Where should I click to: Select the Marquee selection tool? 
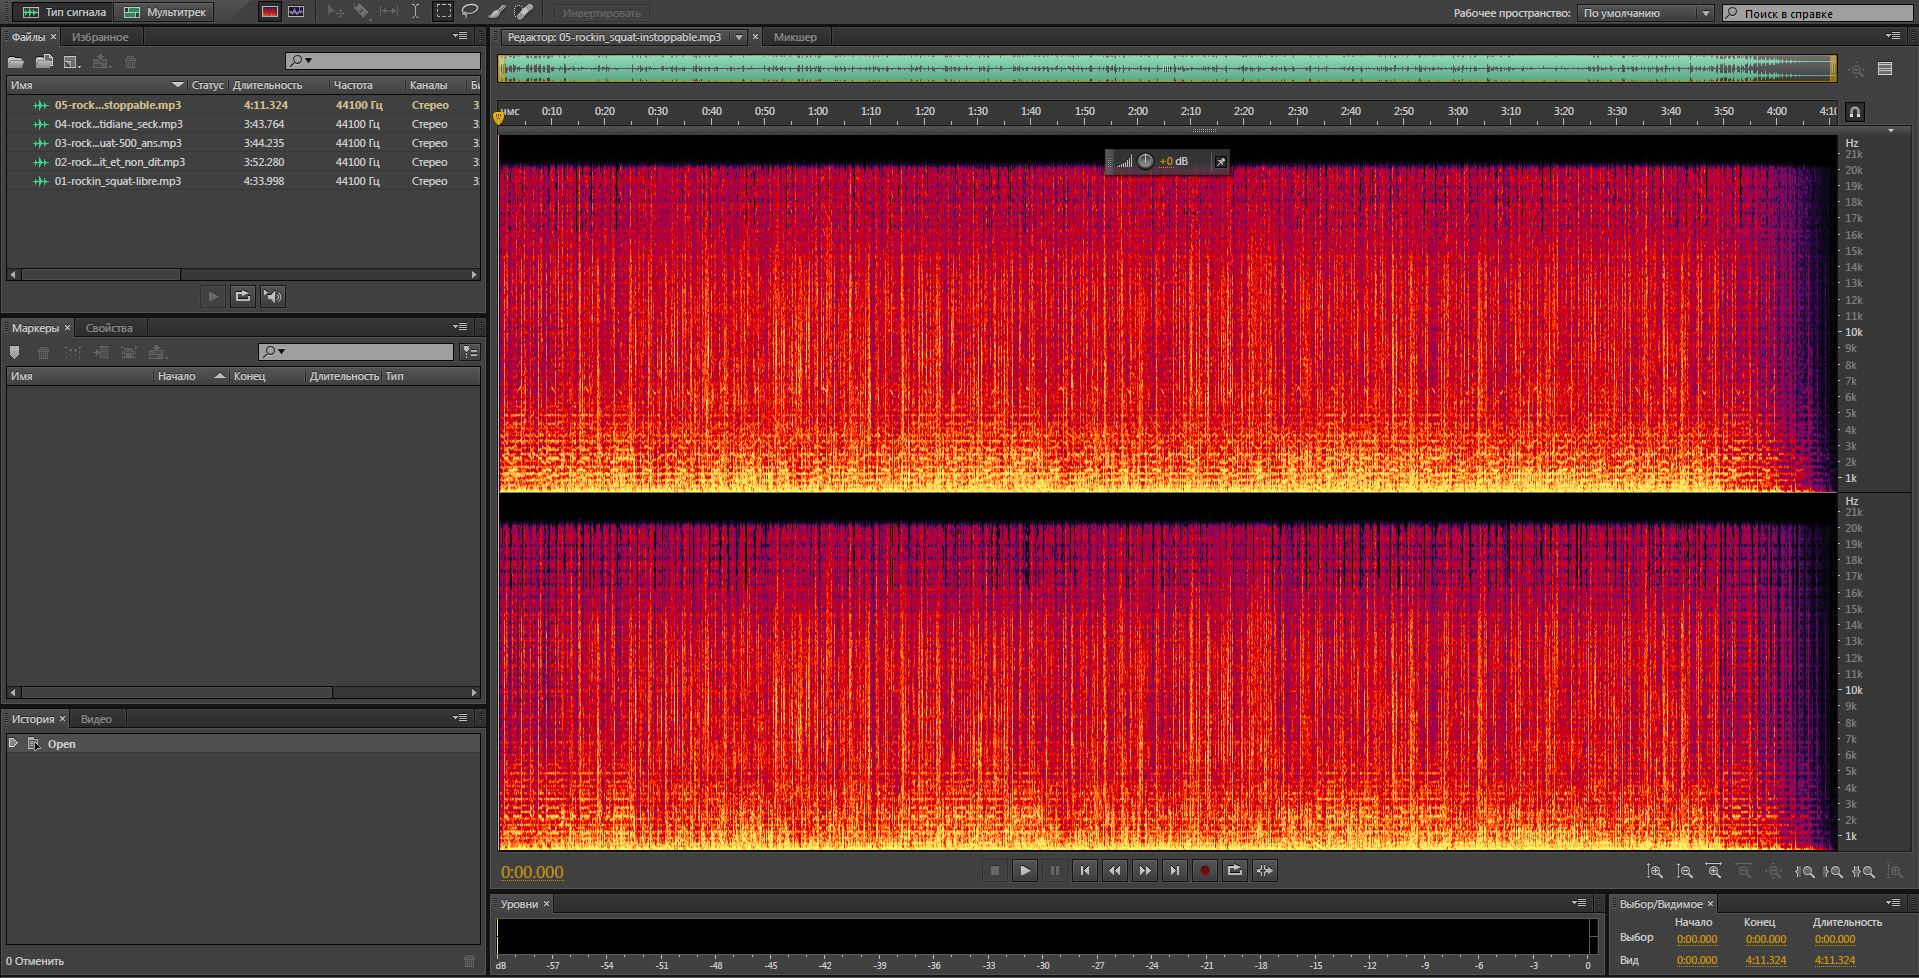click(x=443, y=12)
